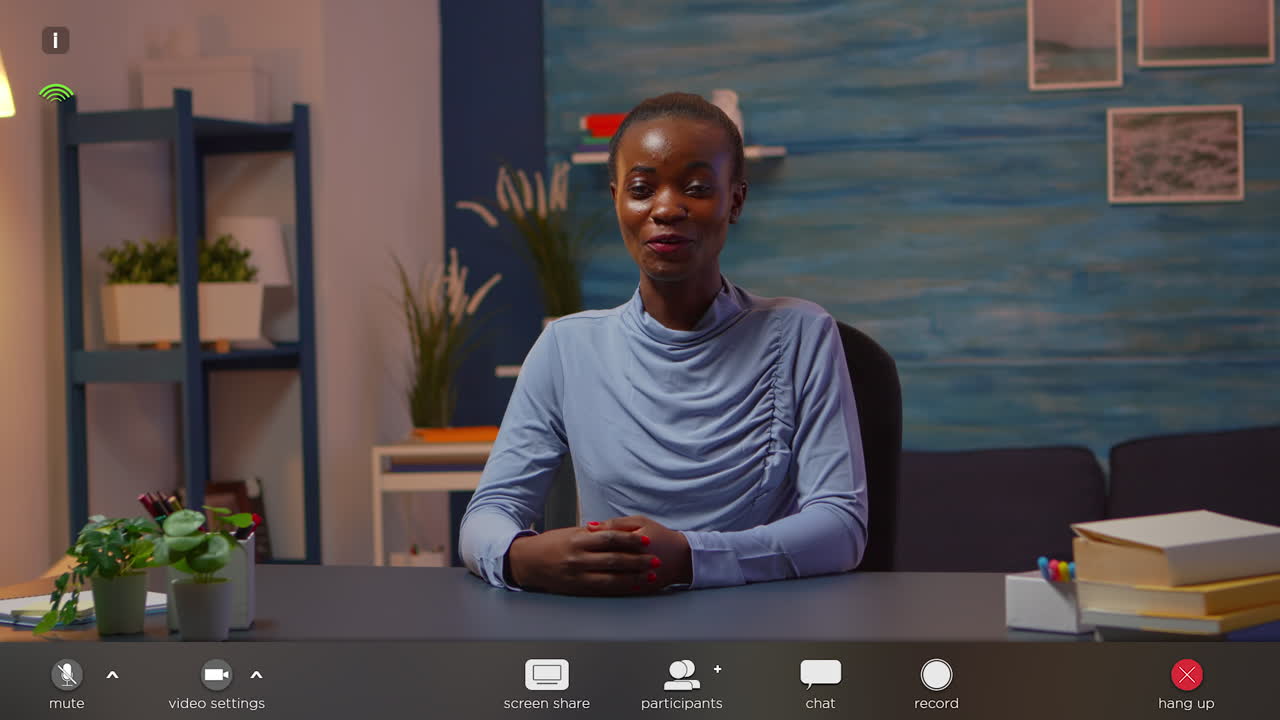The image size is (1280, 720).
Task: Click the screen share text label
Action: tap(546, 702)
